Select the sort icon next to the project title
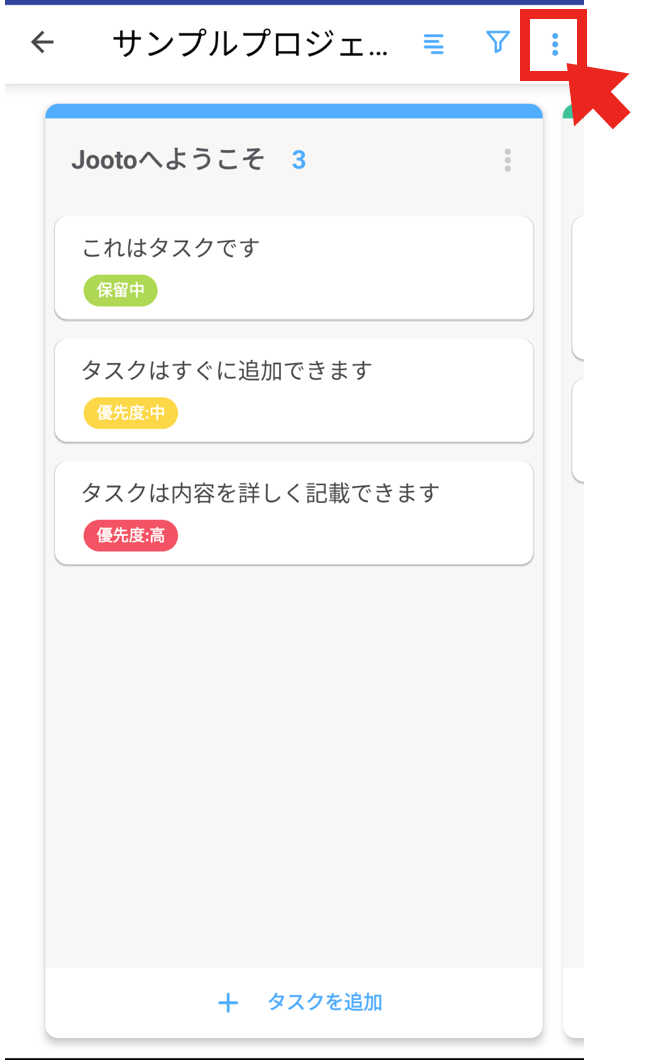The height and width of the screenshot is (1060, 652). 434,44
